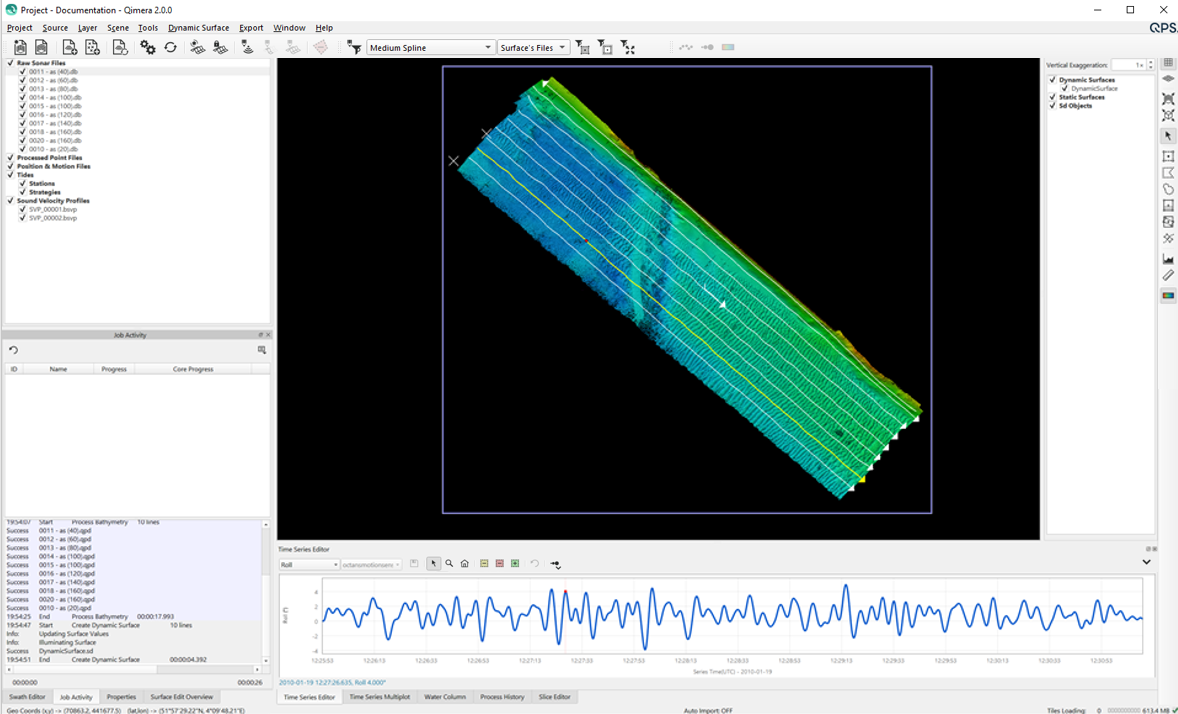Viewport: 1178px width, 714px height.
Task: Click the color map swatch icon in sidebar
Action: [1168, 296]
